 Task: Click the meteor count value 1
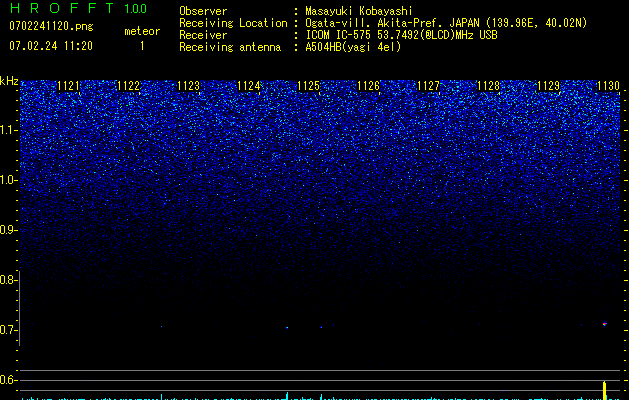click(x=142, y=46)
